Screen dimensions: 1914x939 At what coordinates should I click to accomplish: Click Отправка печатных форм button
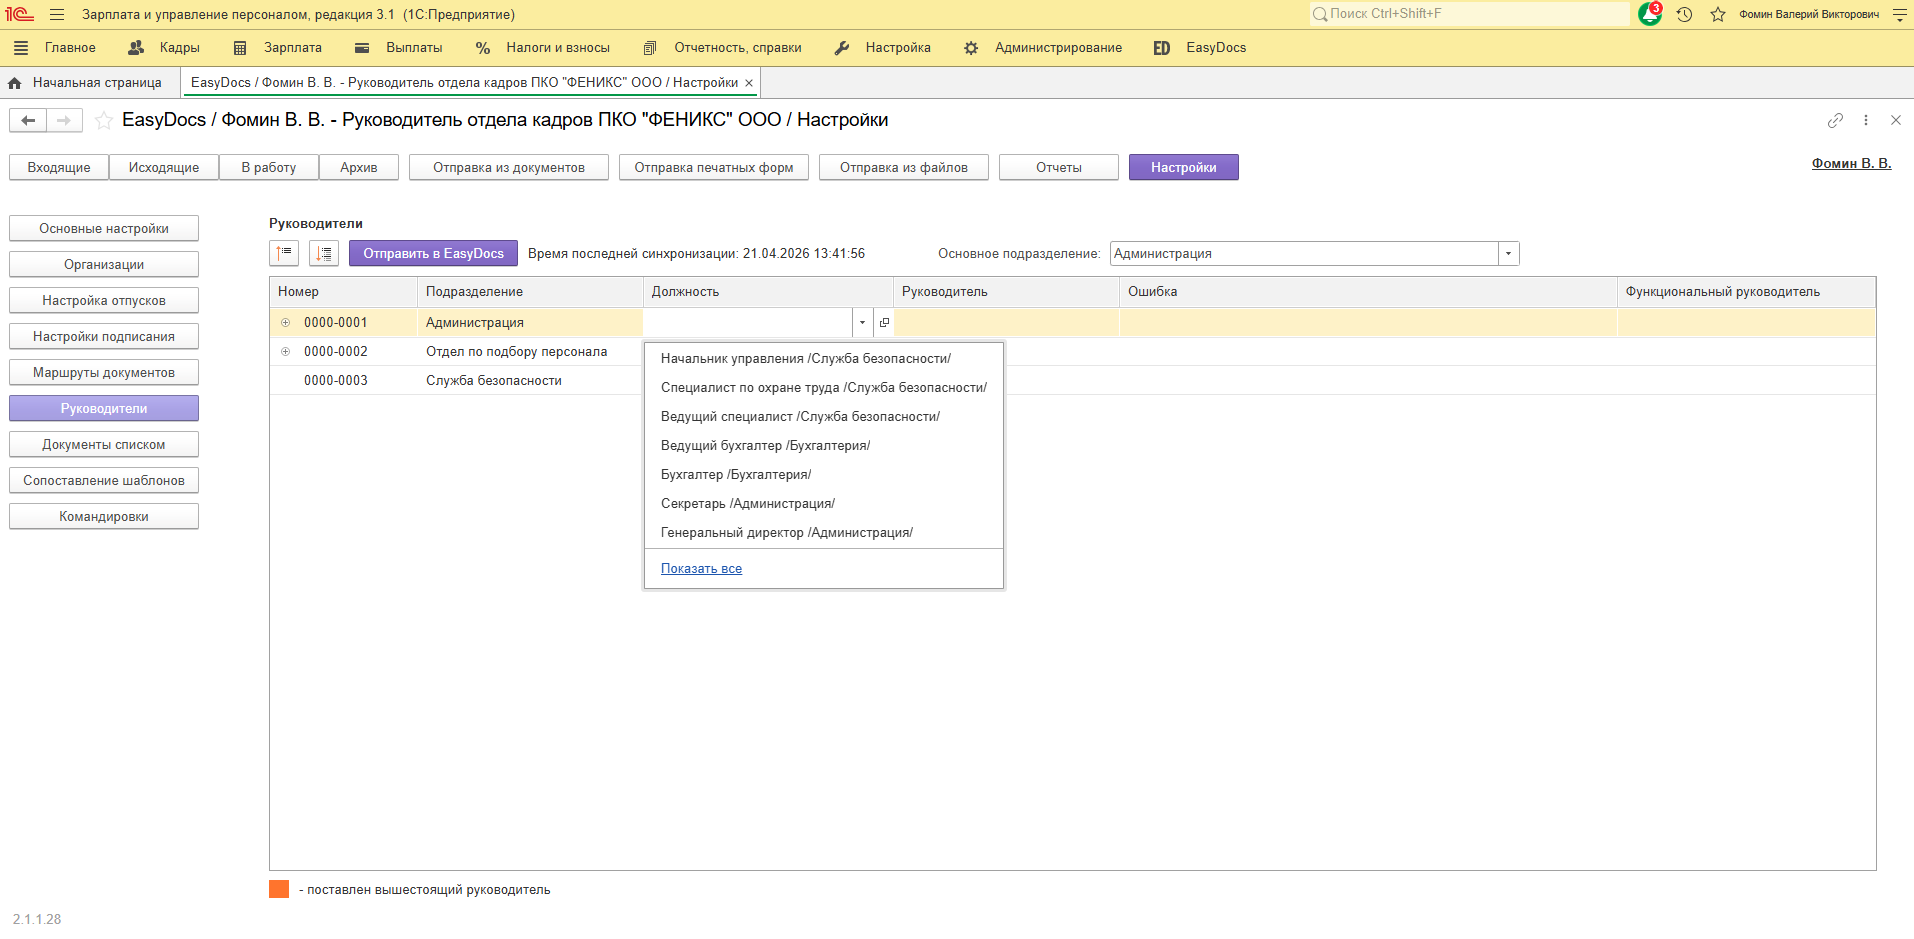point(714,168)
